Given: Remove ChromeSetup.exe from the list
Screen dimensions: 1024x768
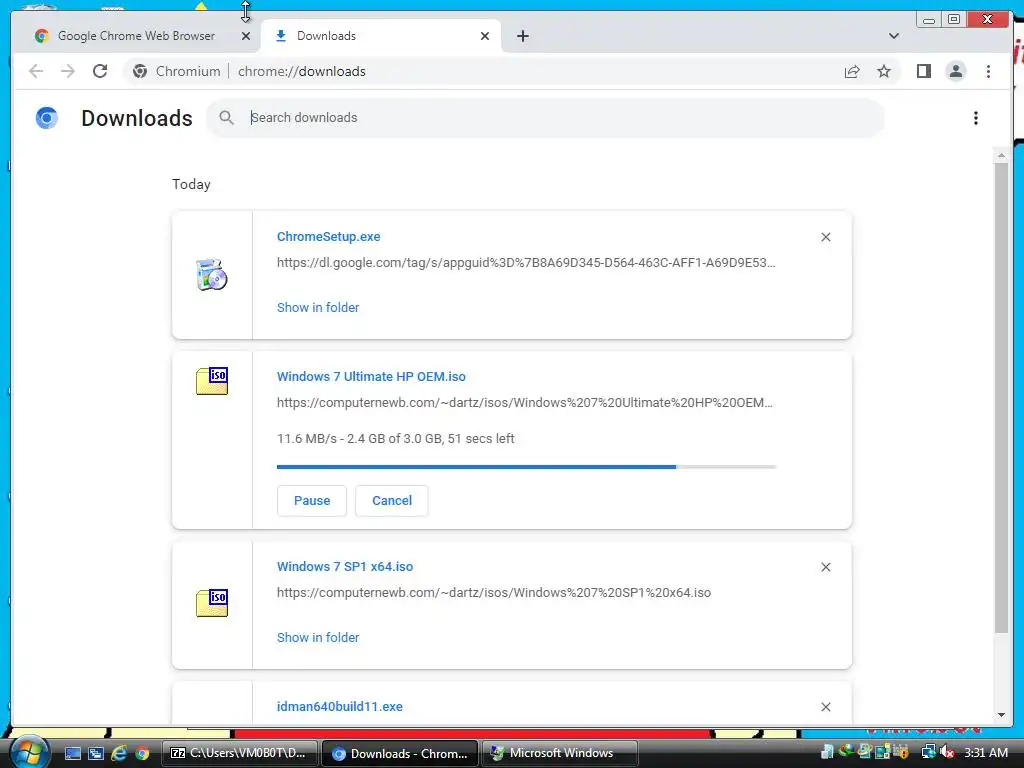Looking at the screenshot, I should click(825, 237).
